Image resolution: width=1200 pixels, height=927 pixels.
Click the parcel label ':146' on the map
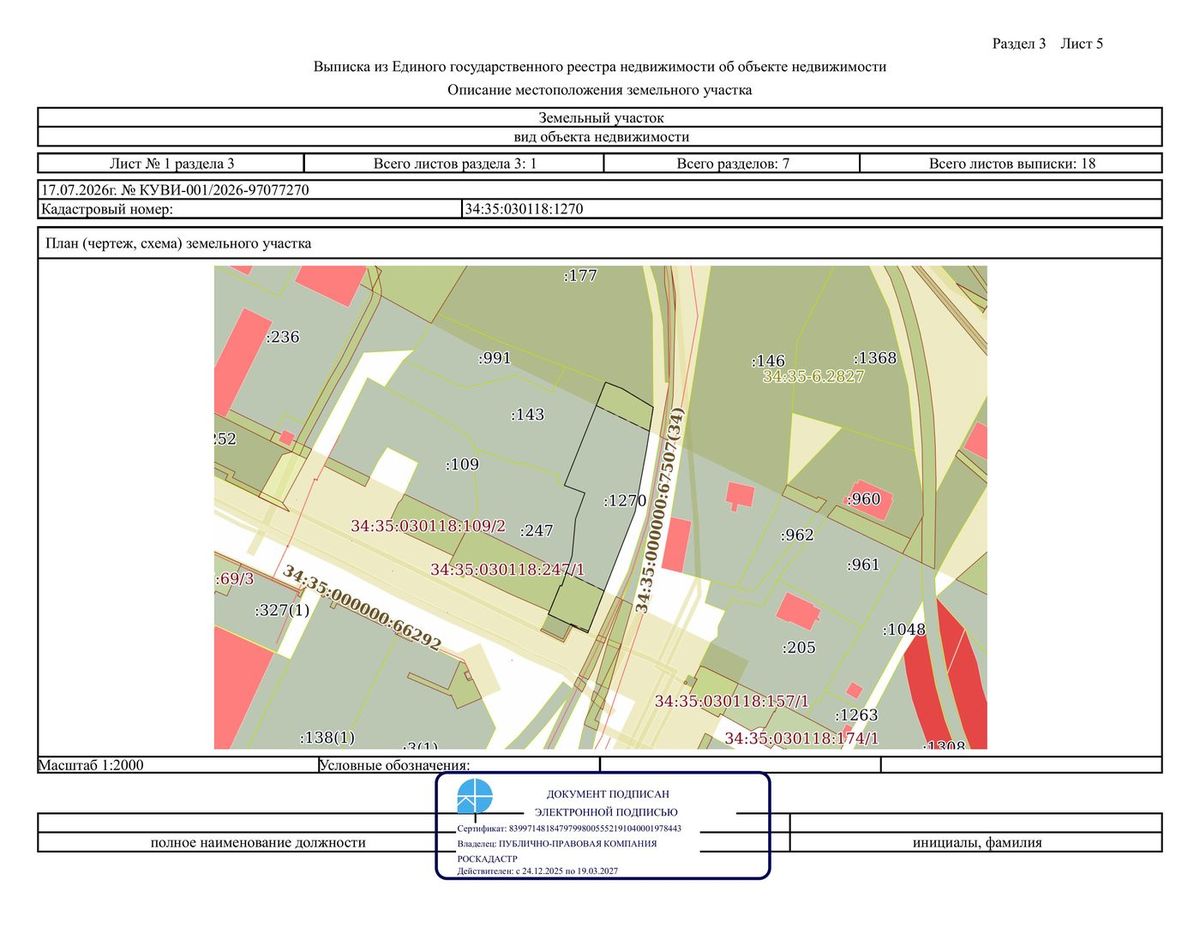click(768, 360)
